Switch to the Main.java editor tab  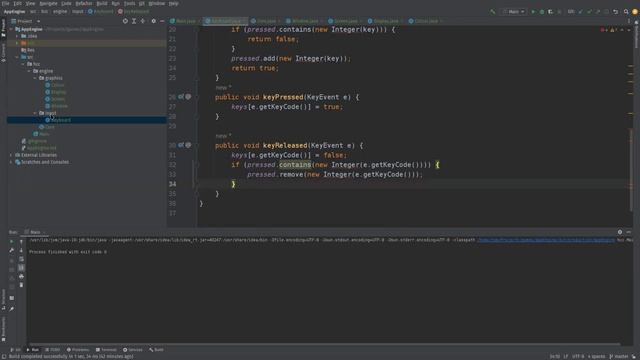[x=184, y=21]
